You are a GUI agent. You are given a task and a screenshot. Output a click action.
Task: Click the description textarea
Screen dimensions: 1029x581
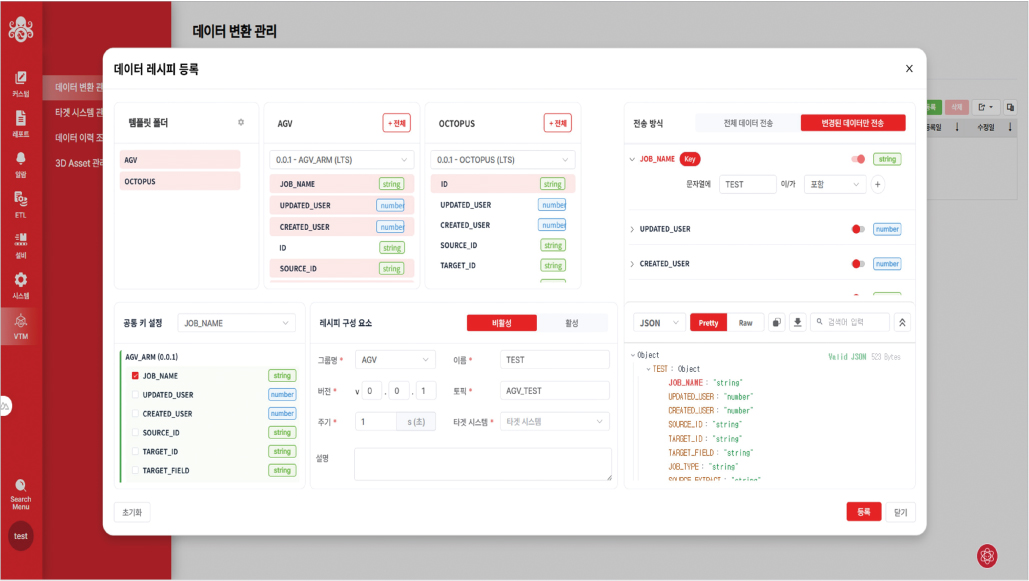click(483, 464)
